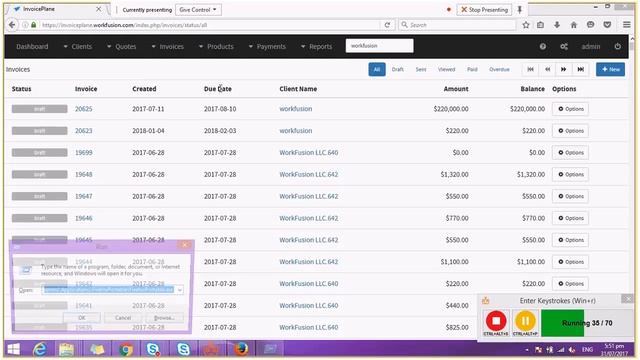Image resolution: width=640 pixels, height=360 pixels.
Task: Click the chat bubble icon in Firefox toolbar
Action: point(590,25)
